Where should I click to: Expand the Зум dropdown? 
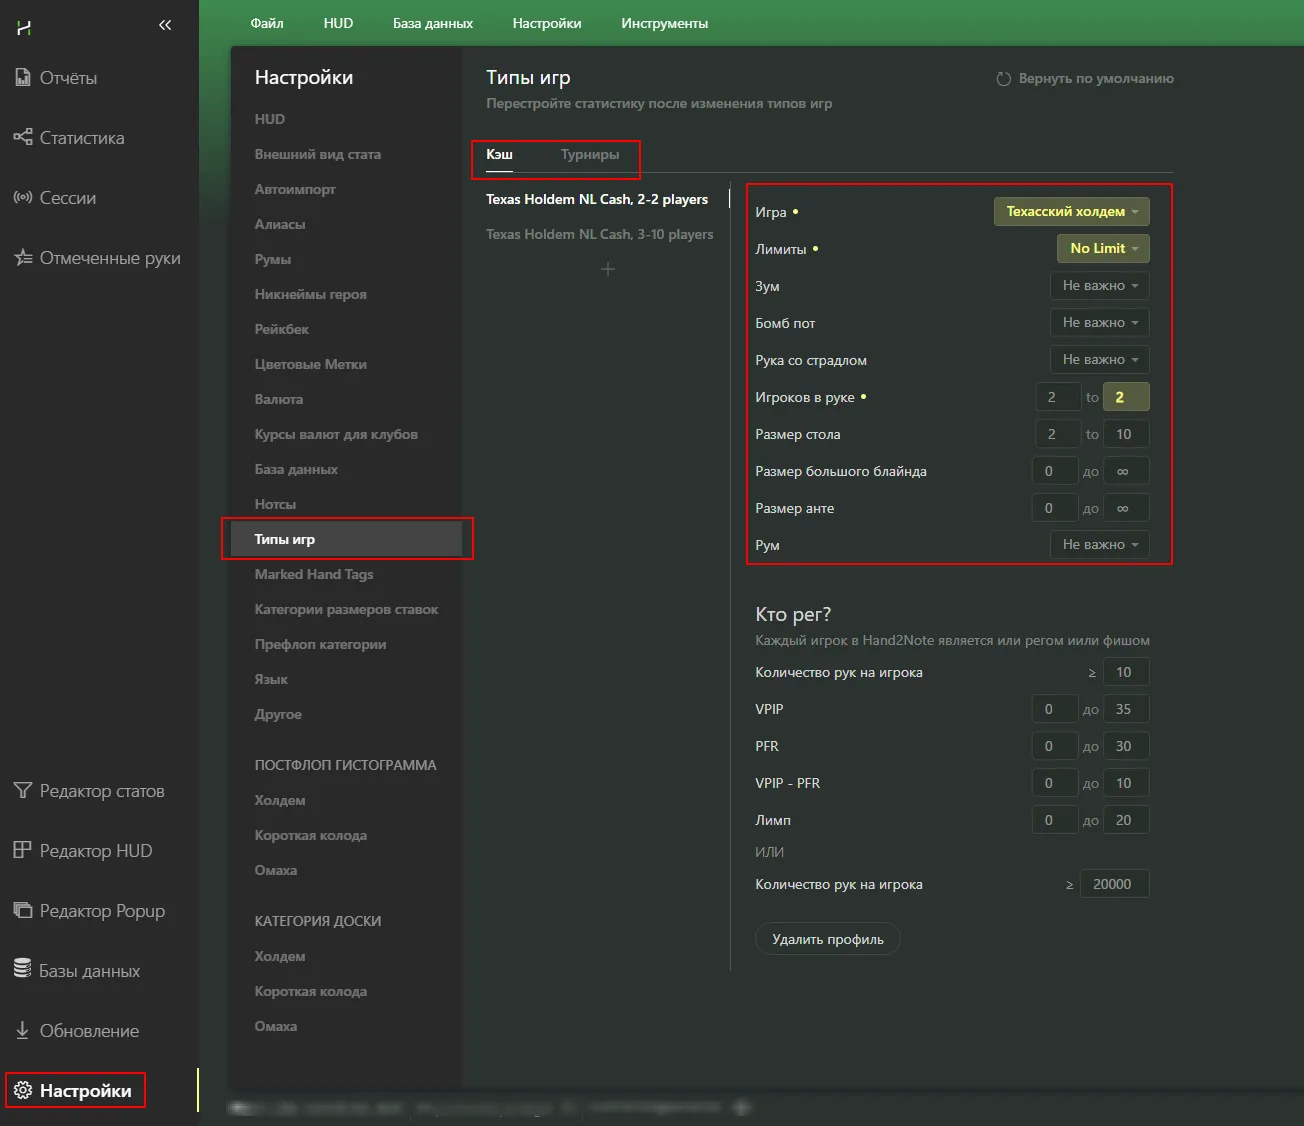tap(1099, 286)
